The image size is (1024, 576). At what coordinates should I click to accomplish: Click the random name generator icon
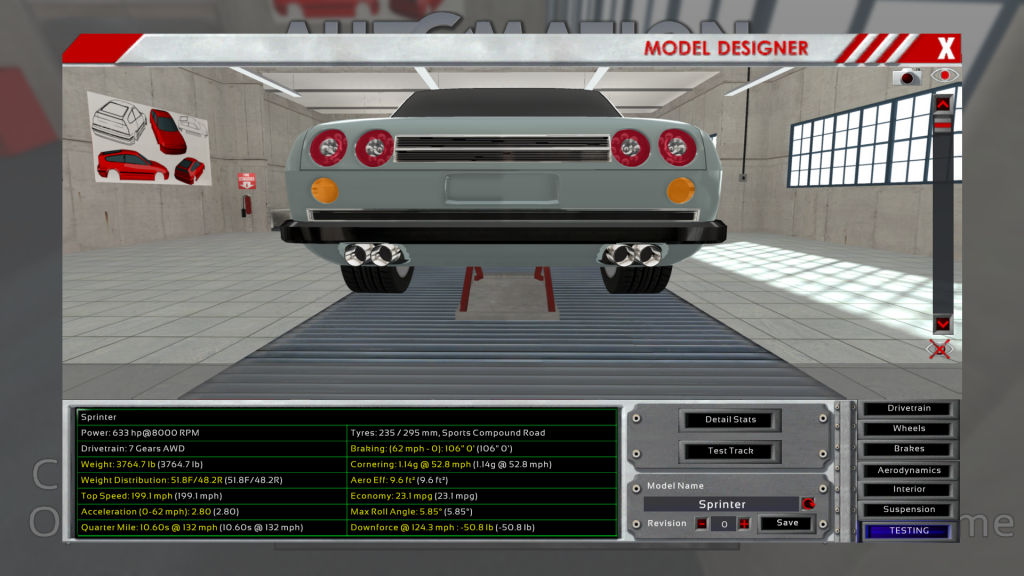click(808, 504)
